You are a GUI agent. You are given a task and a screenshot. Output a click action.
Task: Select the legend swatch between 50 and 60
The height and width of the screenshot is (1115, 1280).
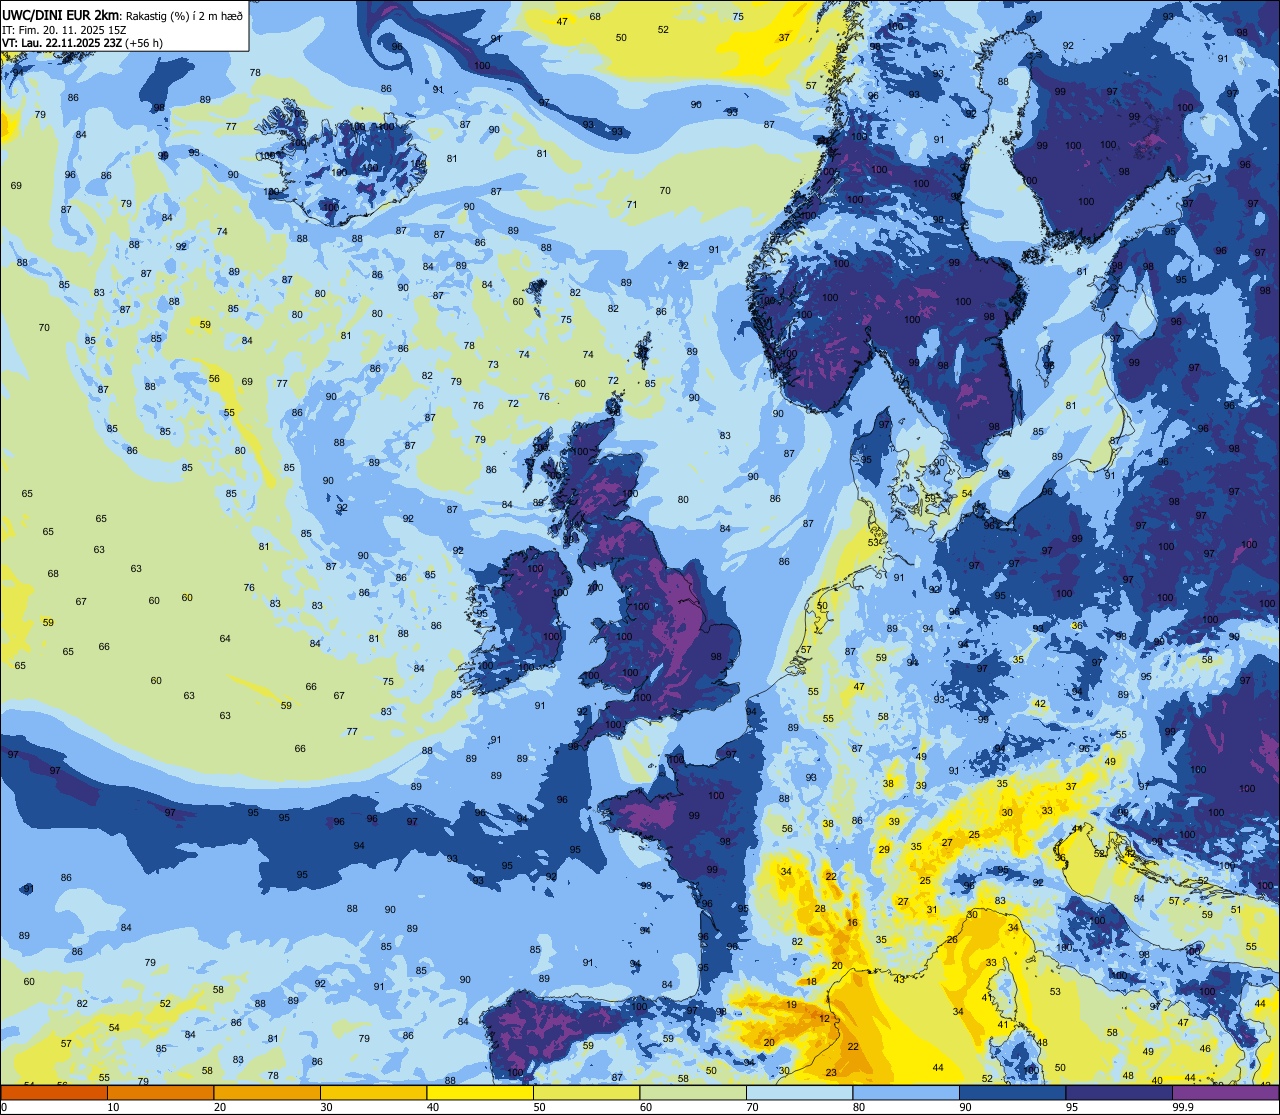(x=586, y=1092)
